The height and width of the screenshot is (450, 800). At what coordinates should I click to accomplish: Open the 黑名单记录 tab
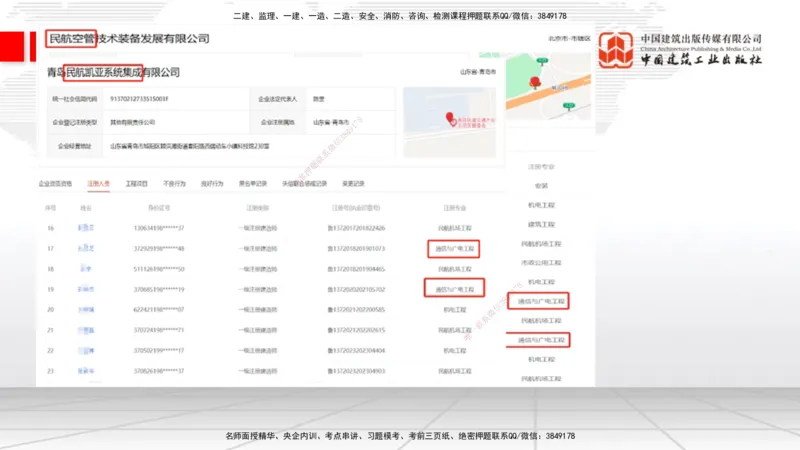[253, 184]
